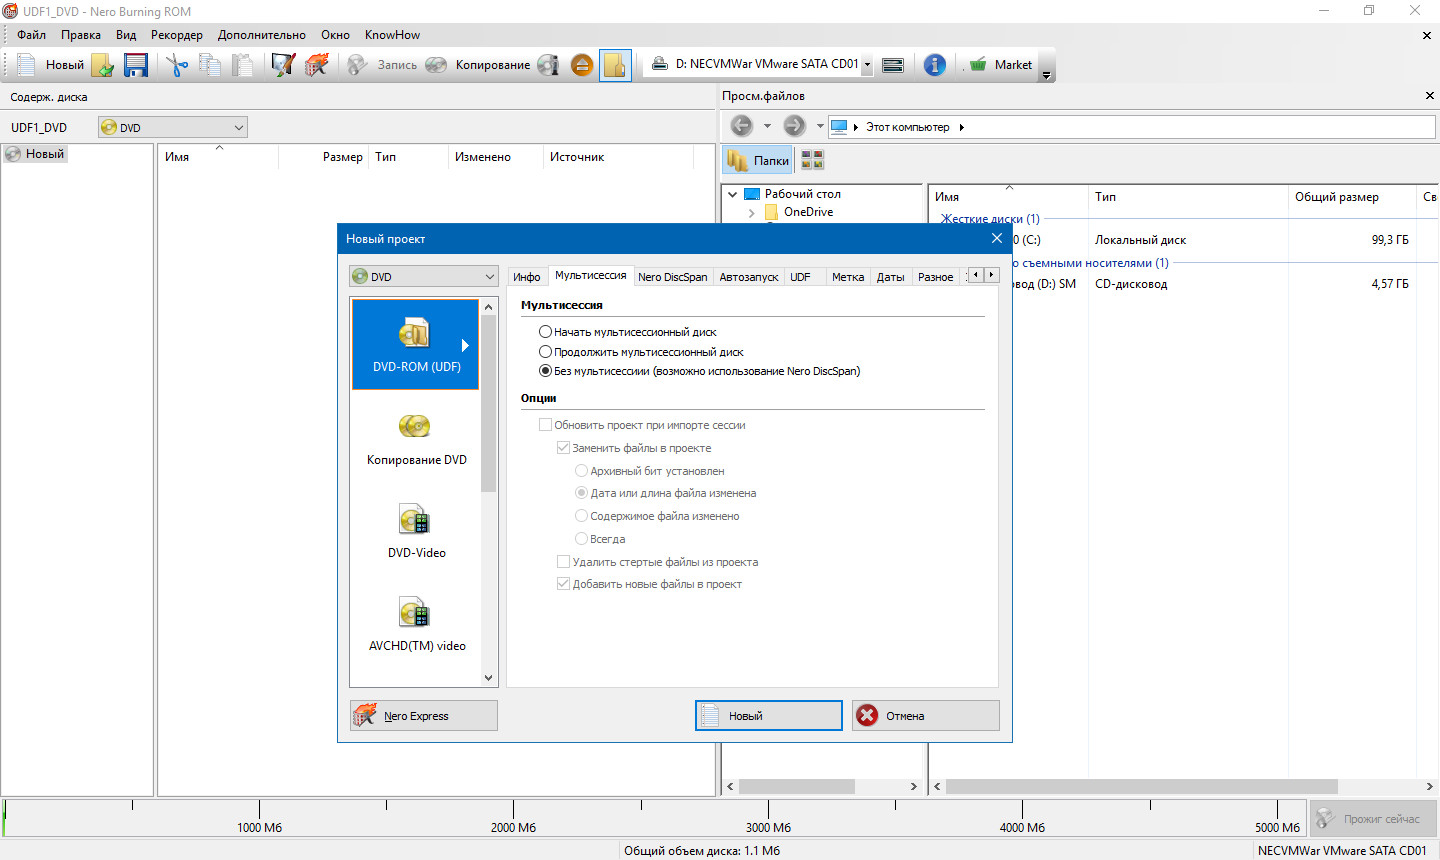The width and height of the screenshot is (1440, 860).
Task: Click the Open compilation folder icon
Action: click(x=103, y=65)
